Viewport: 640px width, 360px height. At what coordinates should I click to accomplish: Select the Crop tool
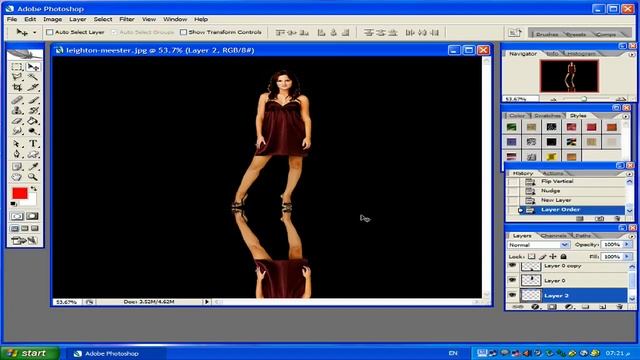click(17, 87)
